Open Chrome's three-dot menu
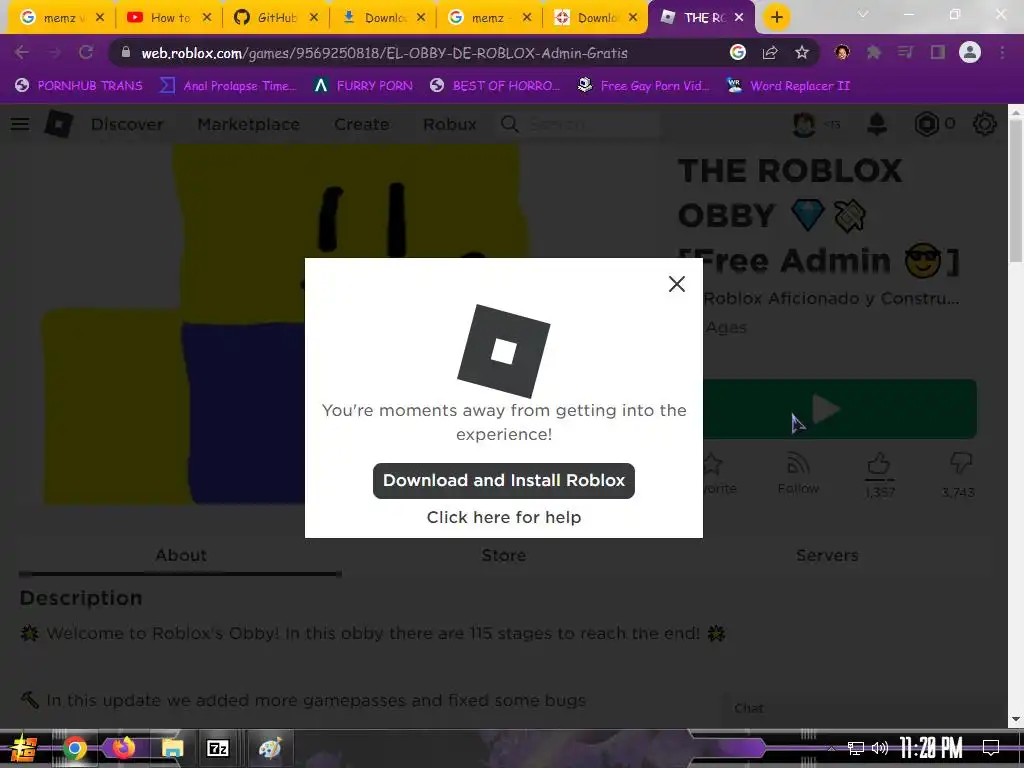The width and height of the screenshot is (1024, 768). pos(1002,53)
